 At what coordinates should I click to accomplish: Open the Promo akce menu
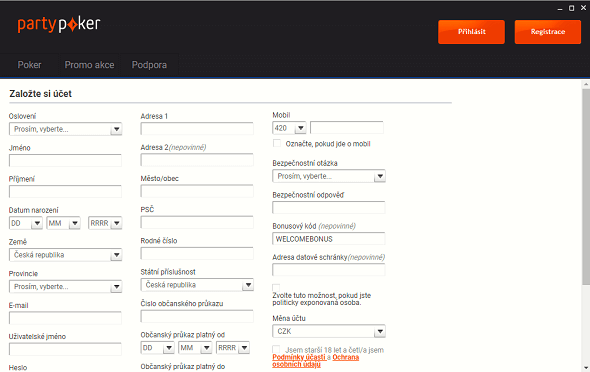pos(89,65)
